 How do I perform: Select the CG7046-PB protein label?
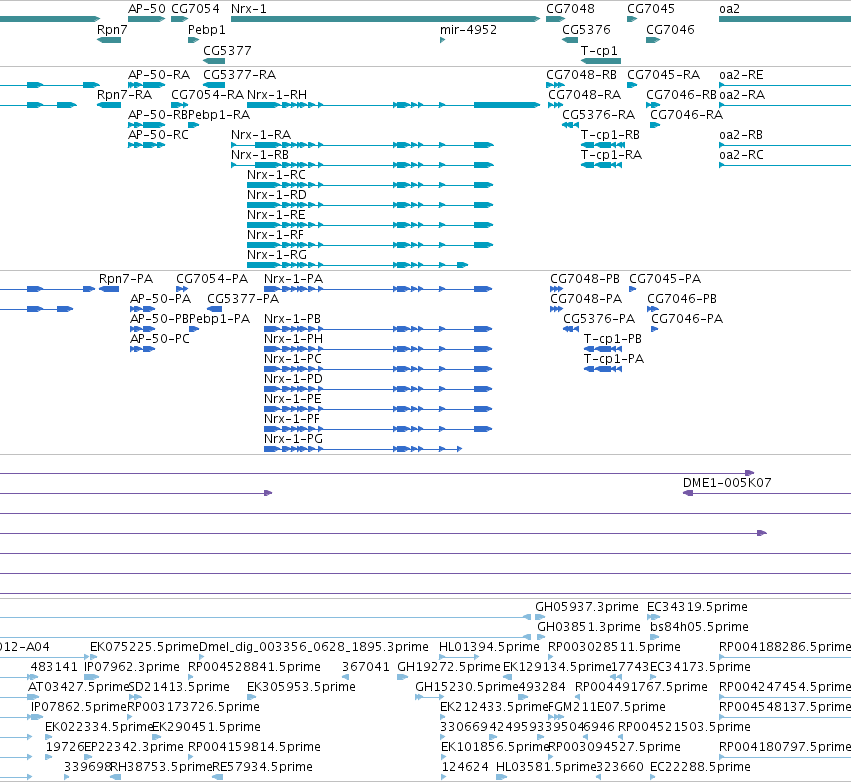pos(682,298)
